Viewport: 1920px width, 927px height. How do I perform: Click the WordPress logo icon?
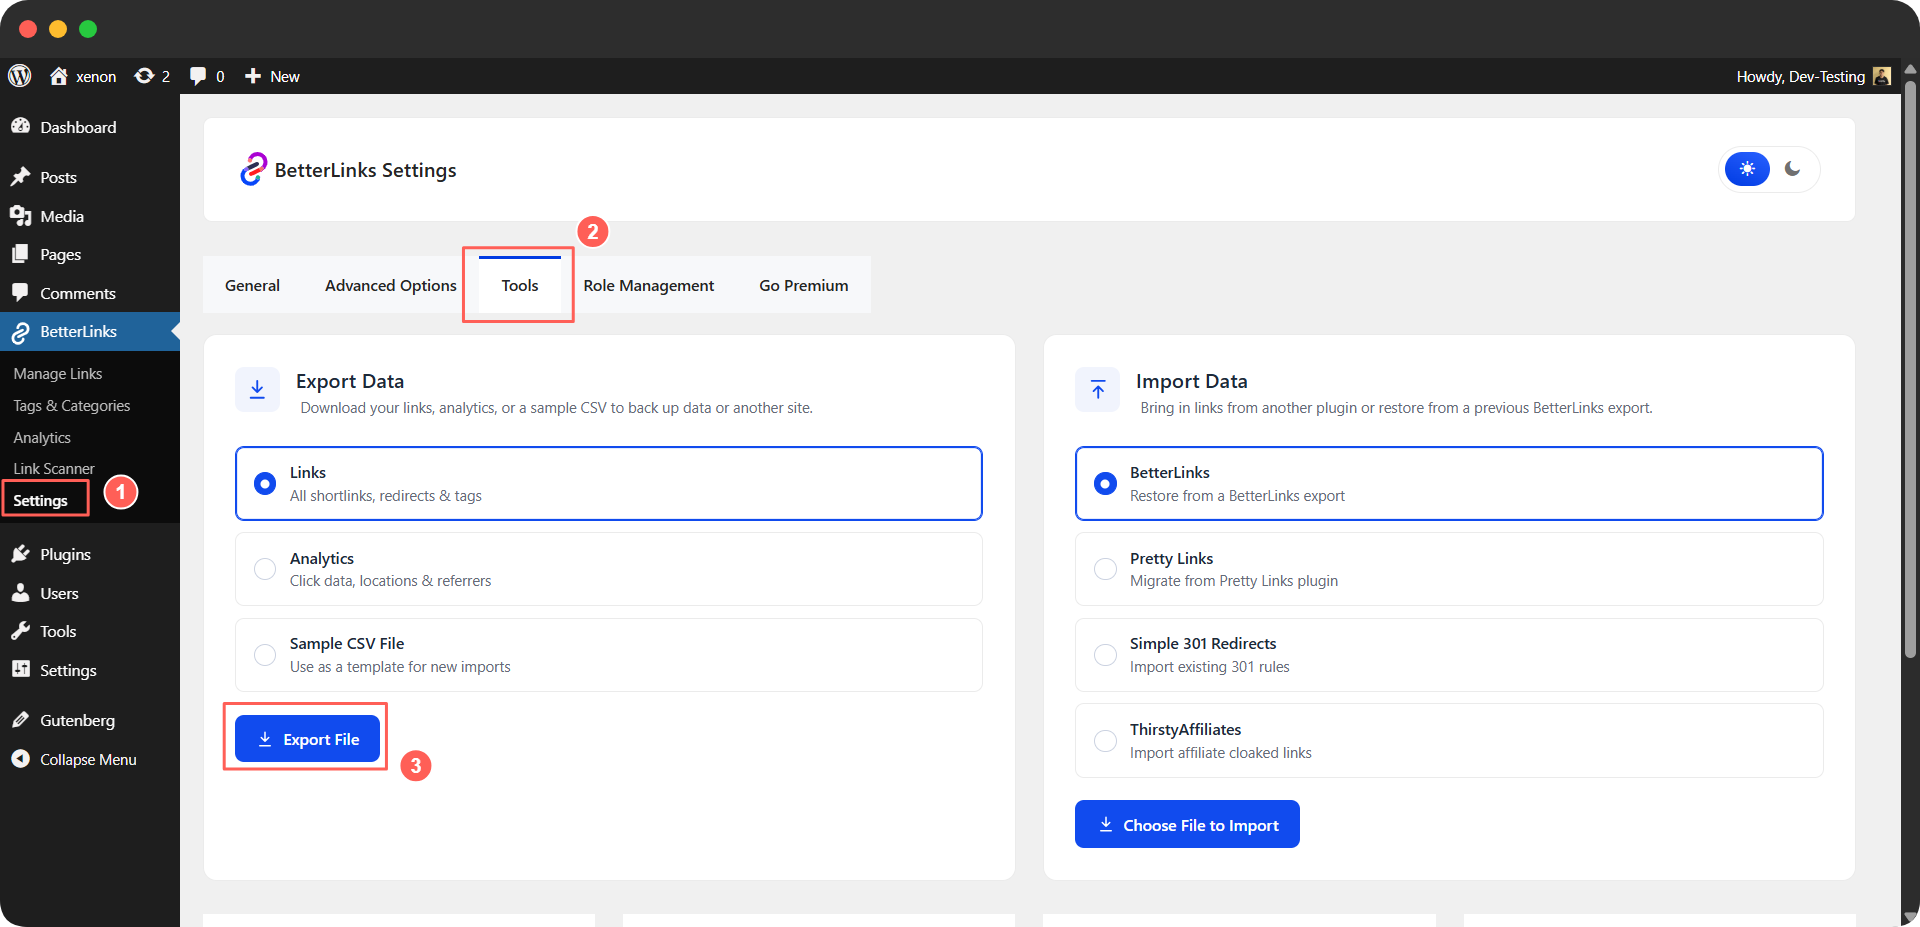20,76
